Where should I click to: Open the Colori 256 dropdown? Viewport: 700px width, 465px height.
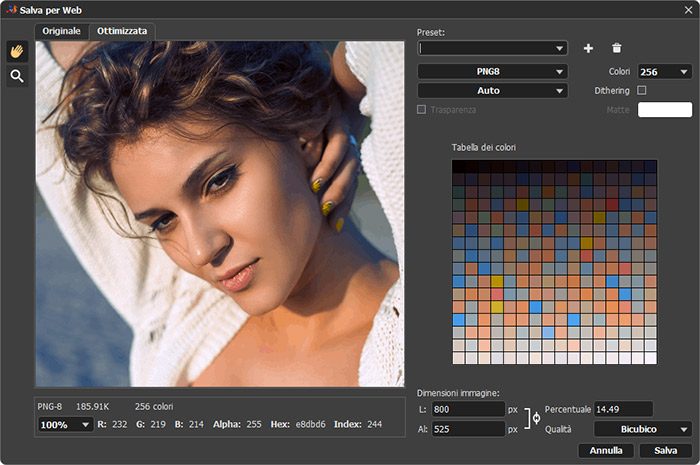coord(664,72)
